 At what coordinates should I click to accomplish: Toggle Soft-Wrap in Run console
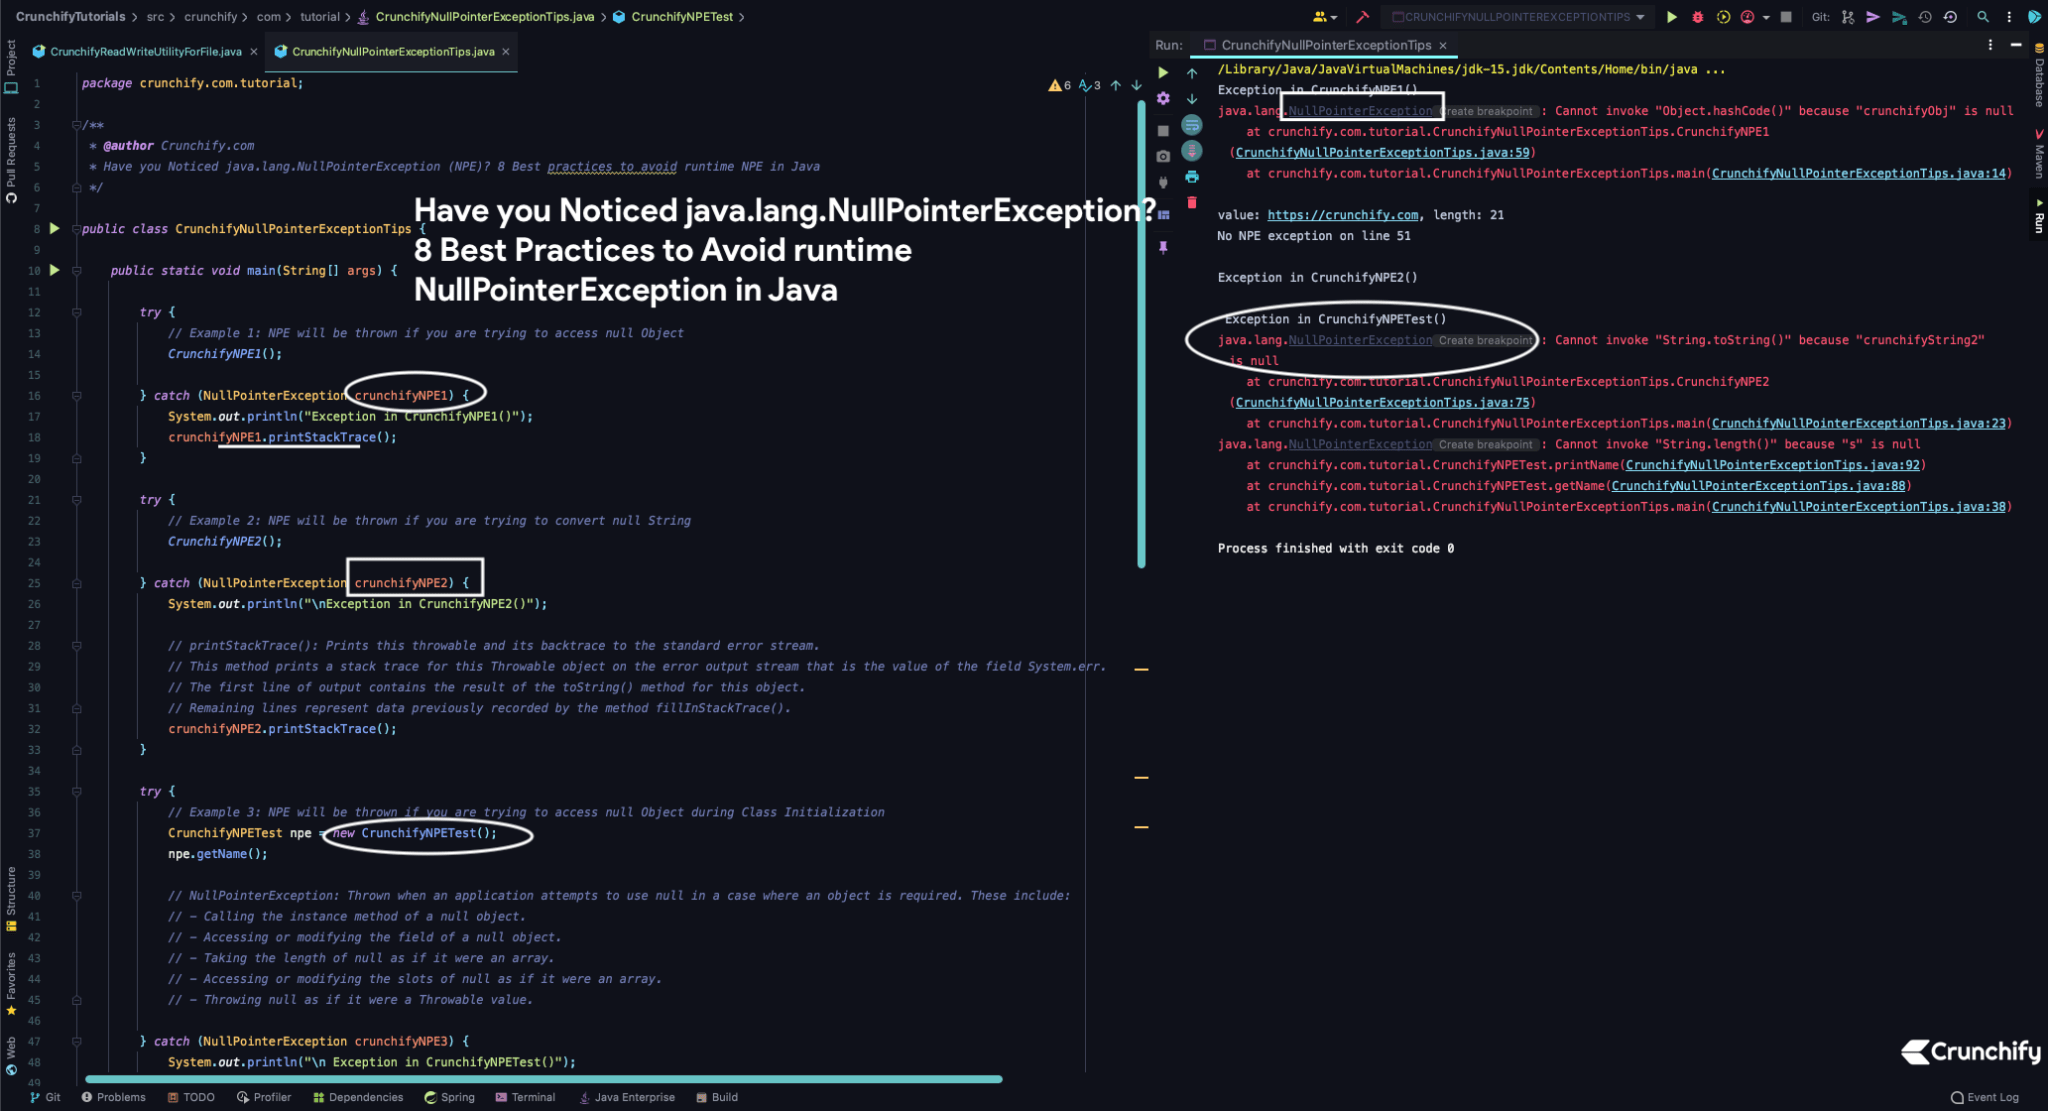click(1192, 125)
